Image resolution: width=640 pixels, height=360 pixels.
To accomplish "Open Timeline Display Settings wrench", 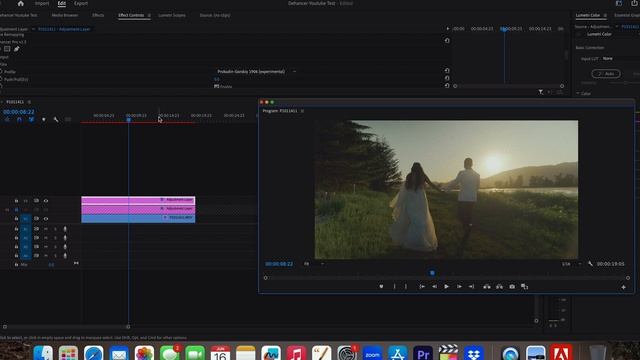I will coord(56,120).
